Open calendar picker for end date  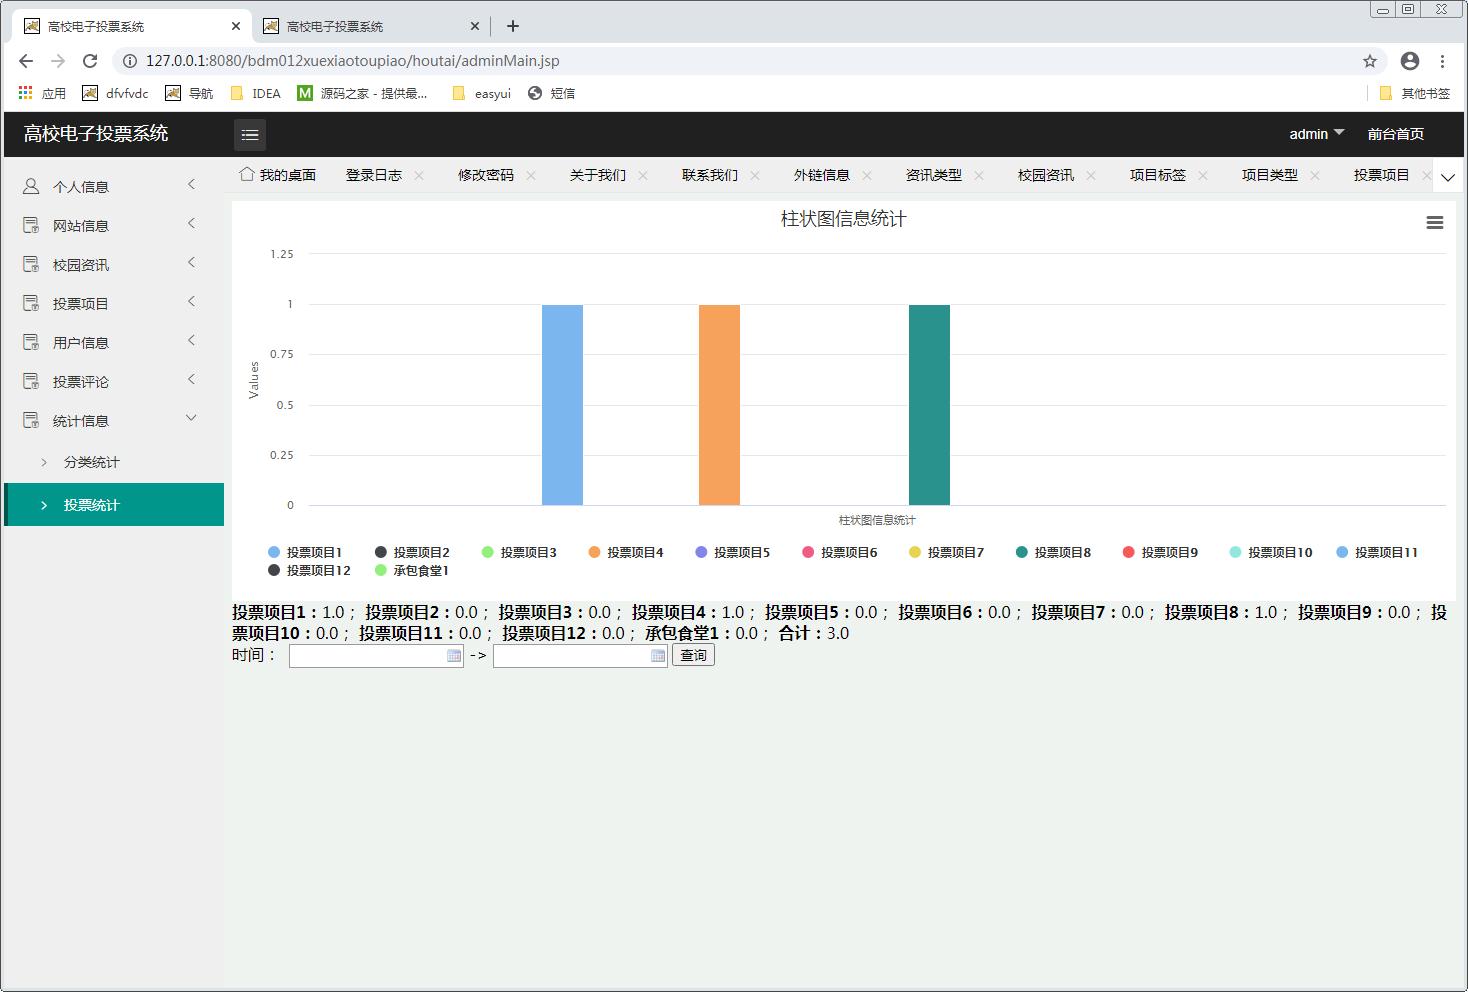click(658, 656)
